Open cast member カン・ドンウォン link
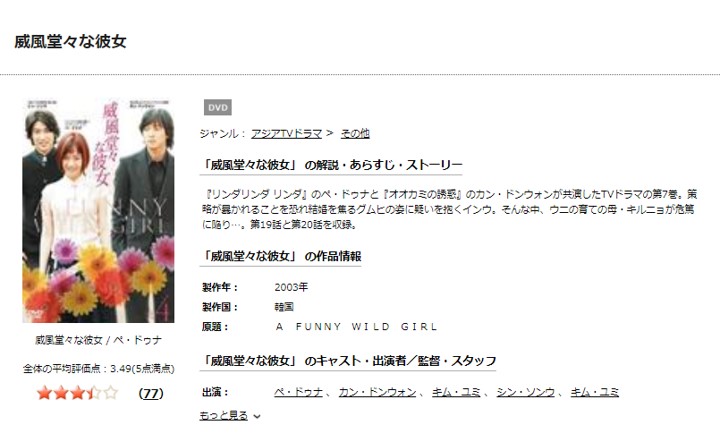Screen dimensions: 720x442 point(377,392)
